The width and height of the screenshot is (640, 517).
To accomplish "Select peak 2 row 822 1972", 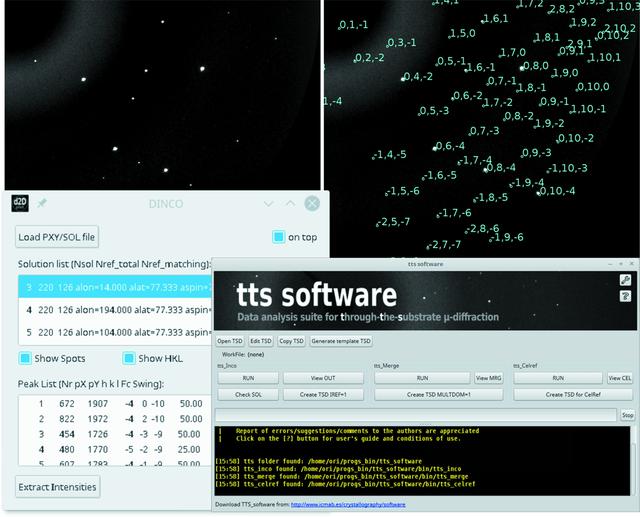I will 115,419.
